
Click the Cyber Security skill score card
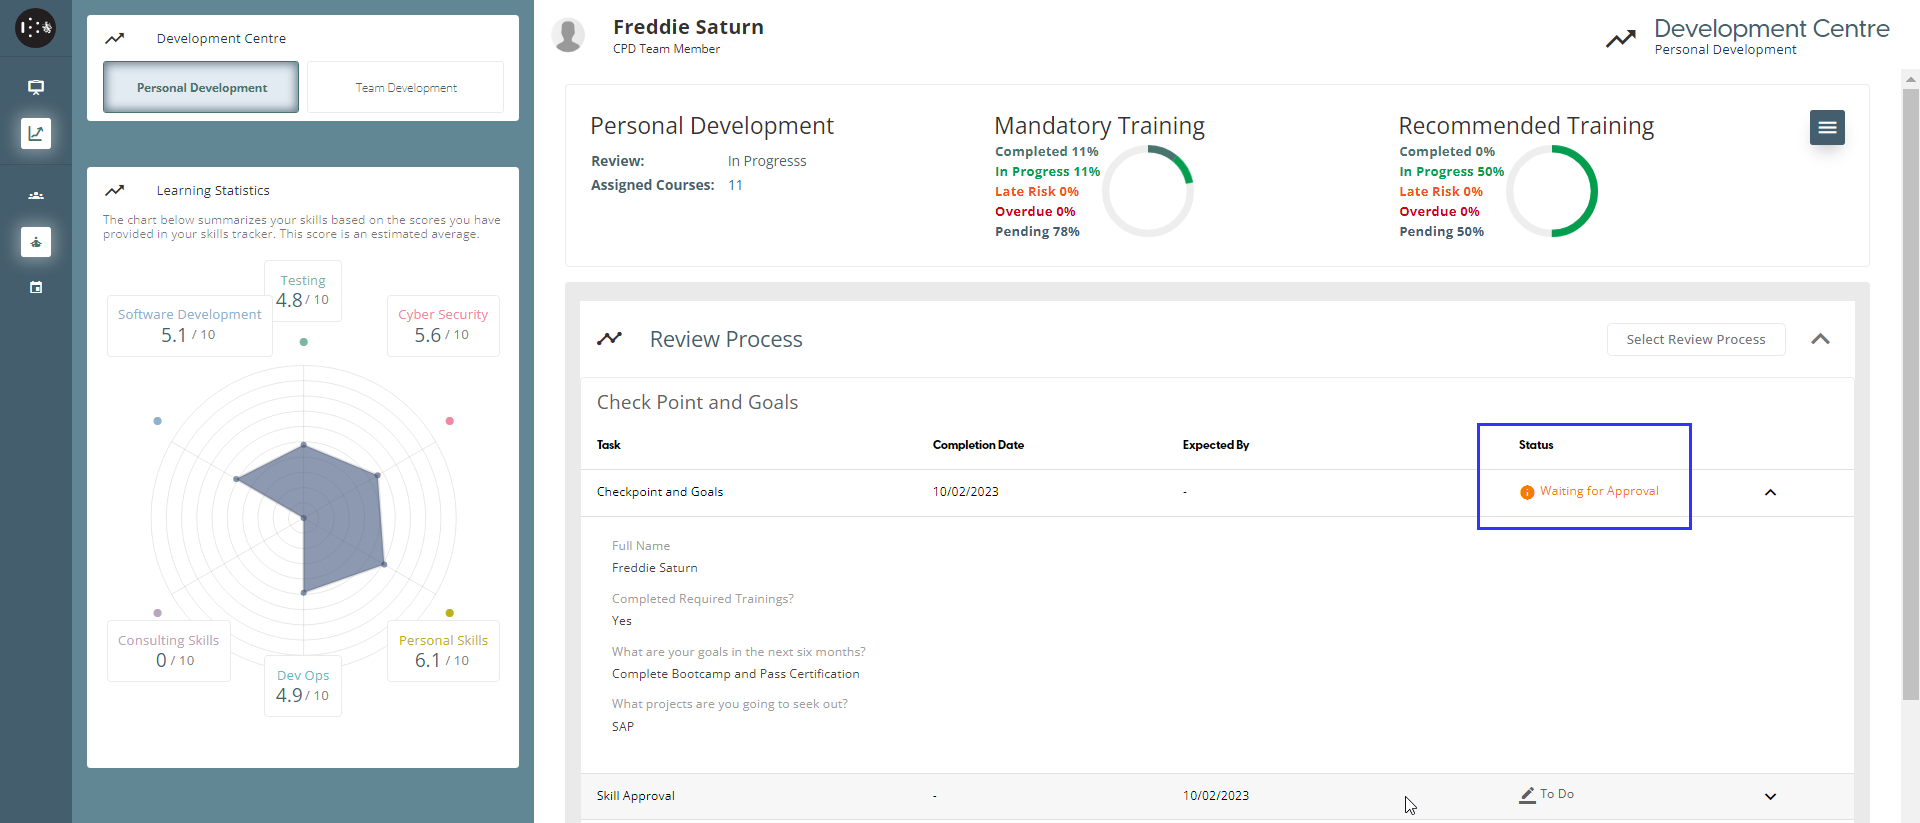pyautogui.click(x=443, y=325)
